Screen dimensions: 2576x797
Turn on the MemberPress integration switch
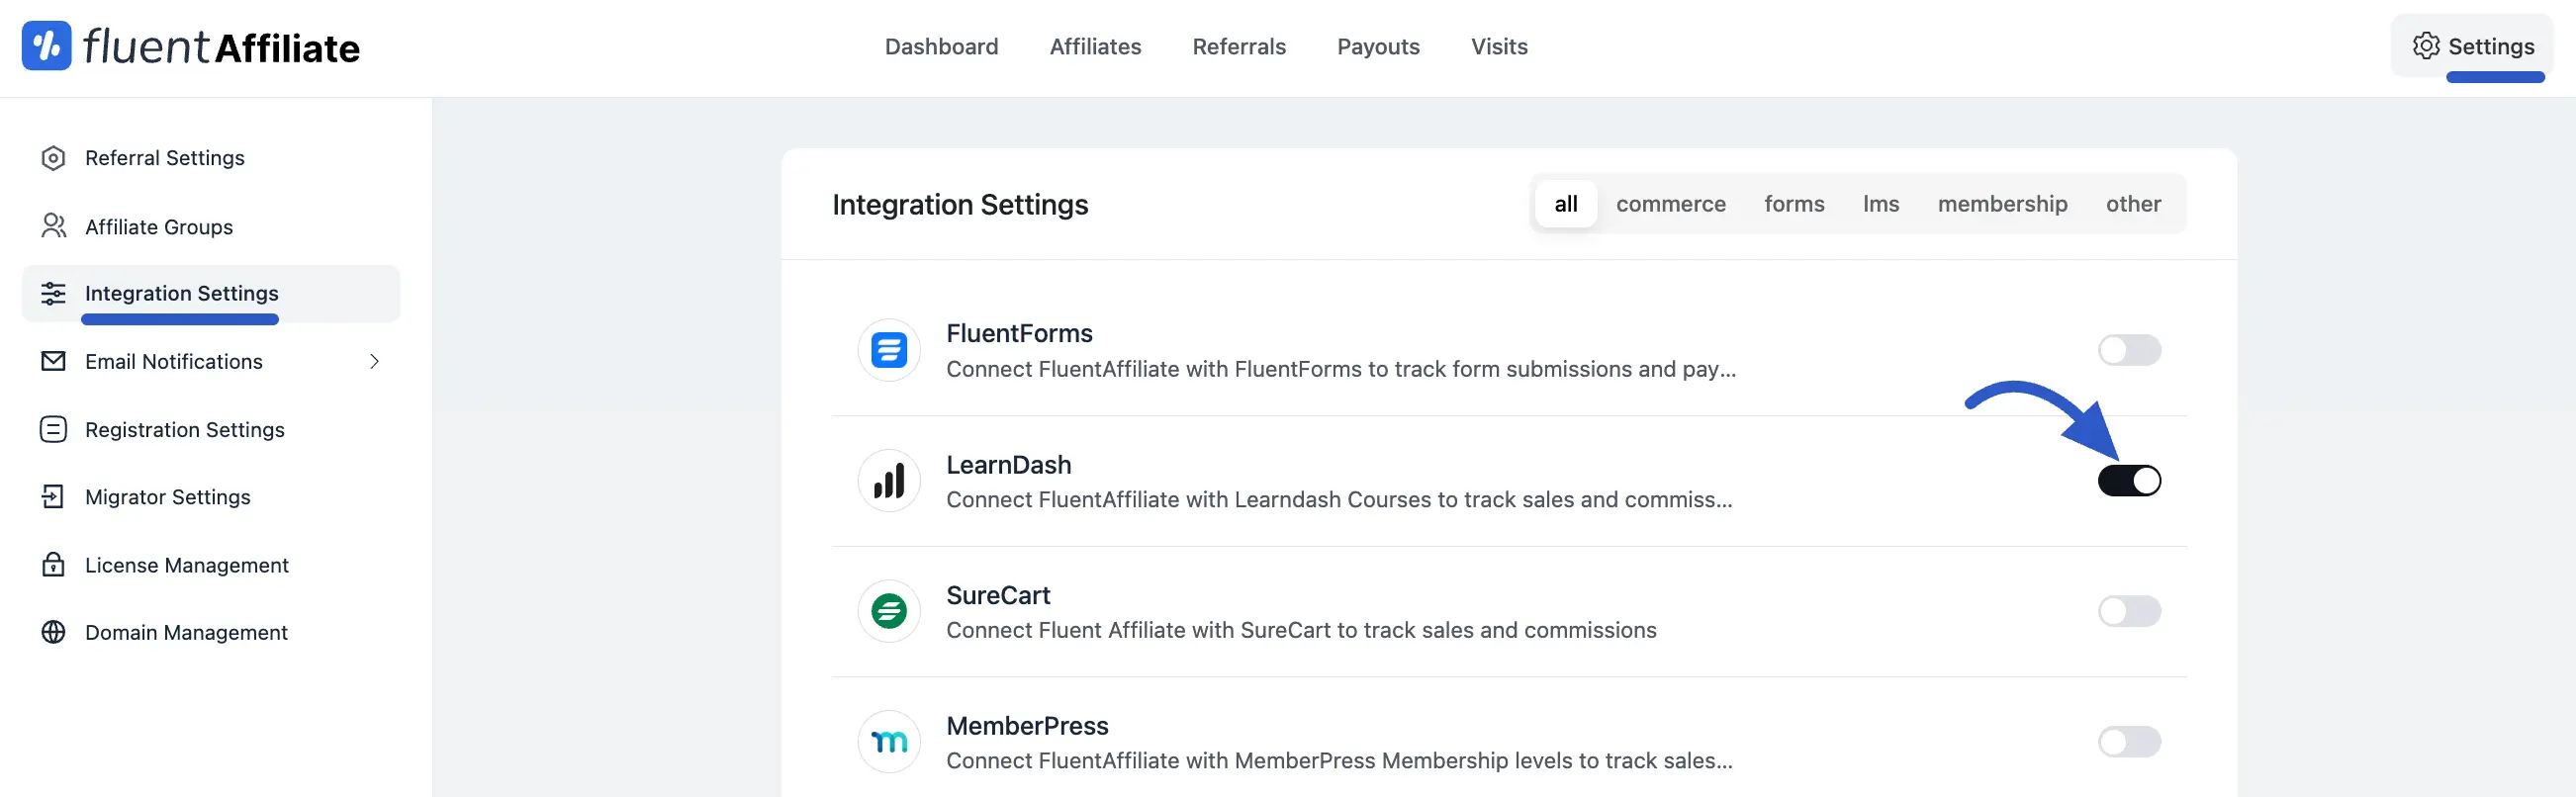2129,742
